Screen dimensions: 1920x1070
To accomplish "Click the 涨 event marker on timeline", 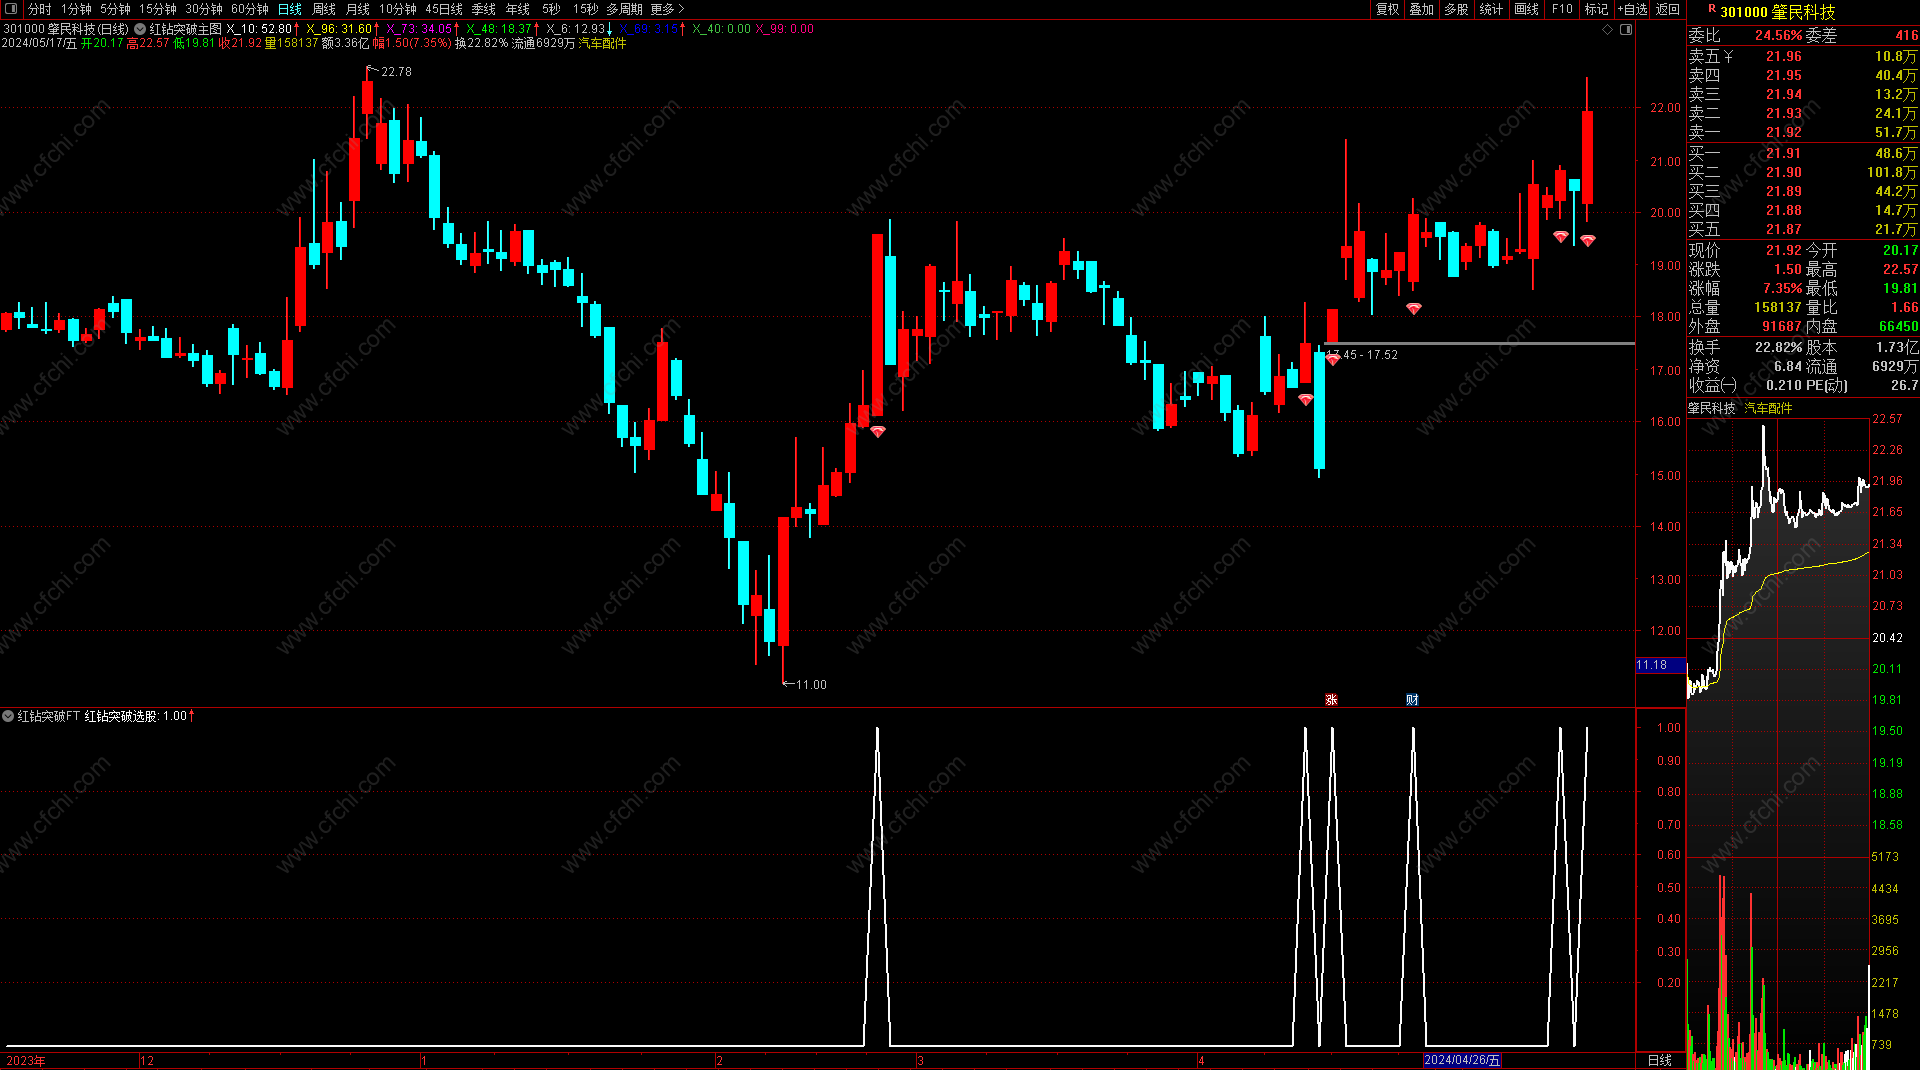I will [1331, 699].
